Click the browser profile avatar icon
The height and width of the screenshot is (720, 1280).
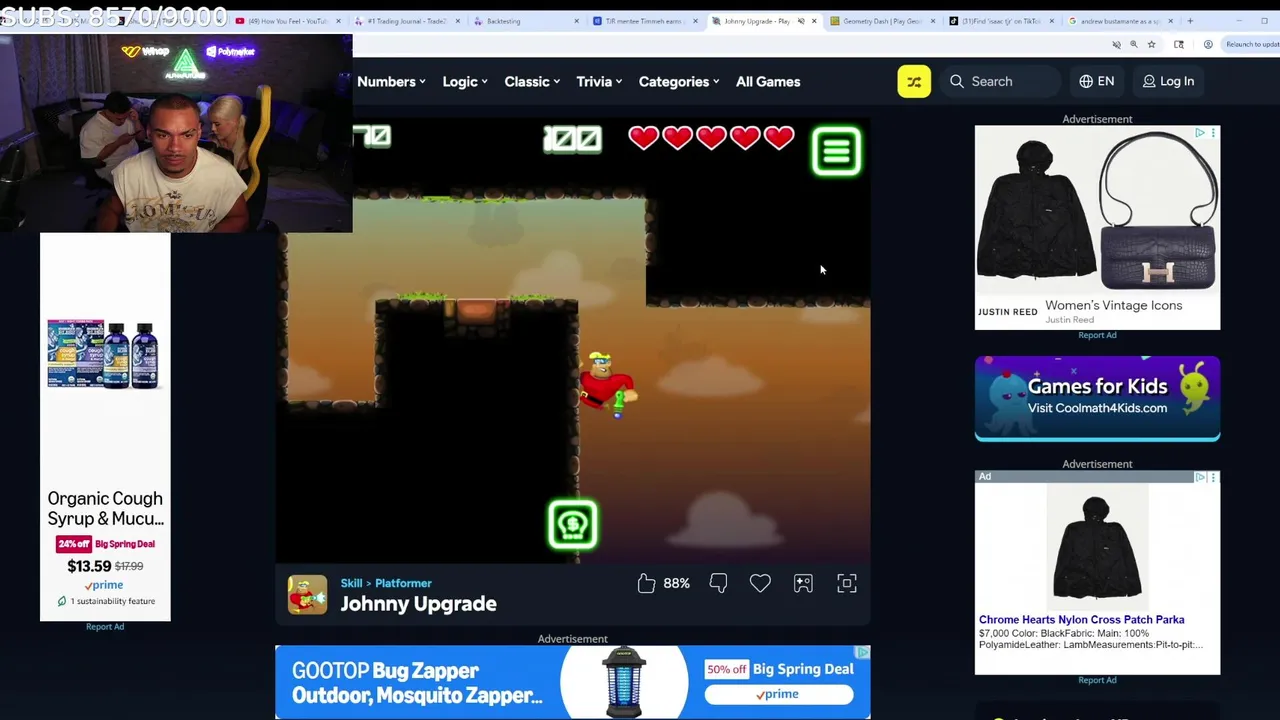pos(1208,44)
